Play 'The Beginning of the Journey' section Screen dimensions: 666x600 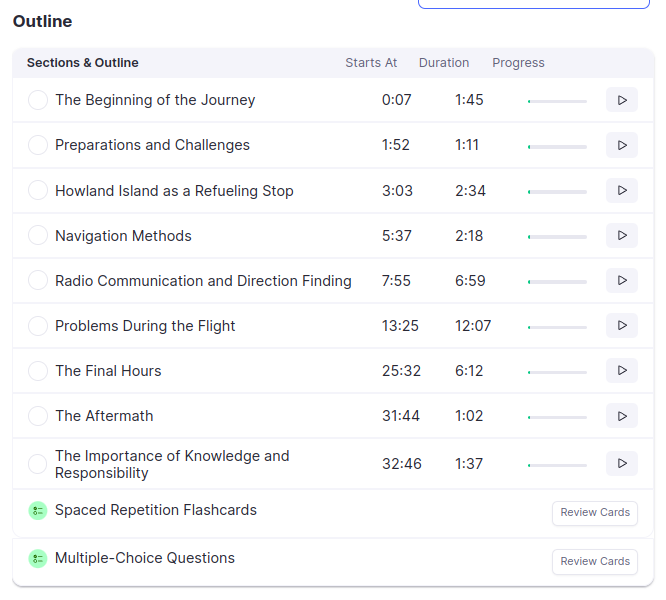(x=621, y=100)
